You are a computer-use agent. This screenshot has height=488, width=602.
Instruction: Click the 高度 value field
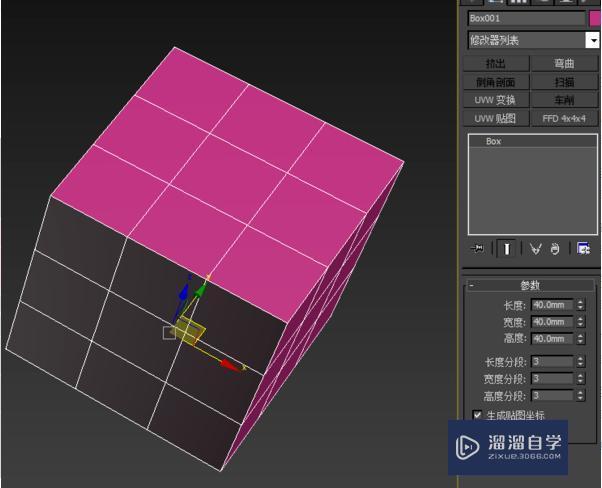click(x=552, y=339)
